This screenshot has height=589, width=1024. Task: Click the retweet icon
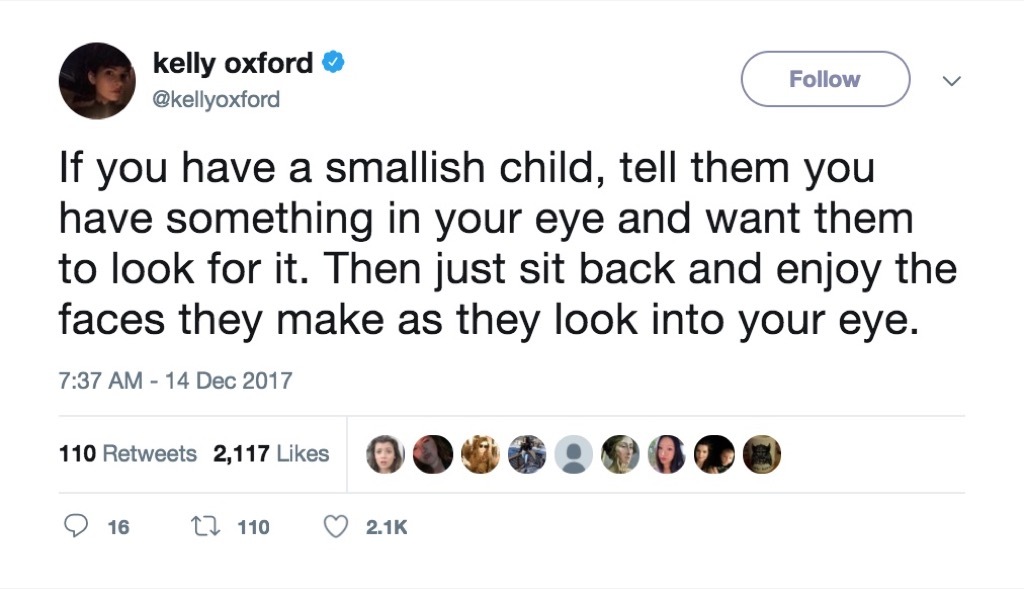coord(203,524)
